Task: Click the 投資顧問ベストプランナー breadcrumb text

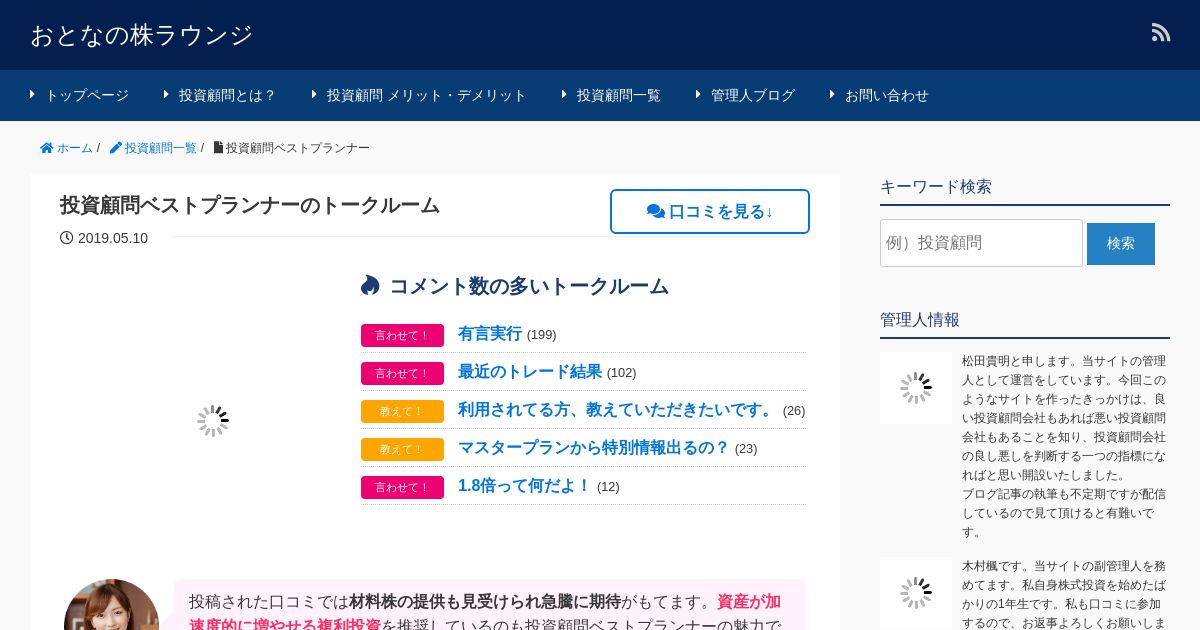Action: click(x=298, y=148)
